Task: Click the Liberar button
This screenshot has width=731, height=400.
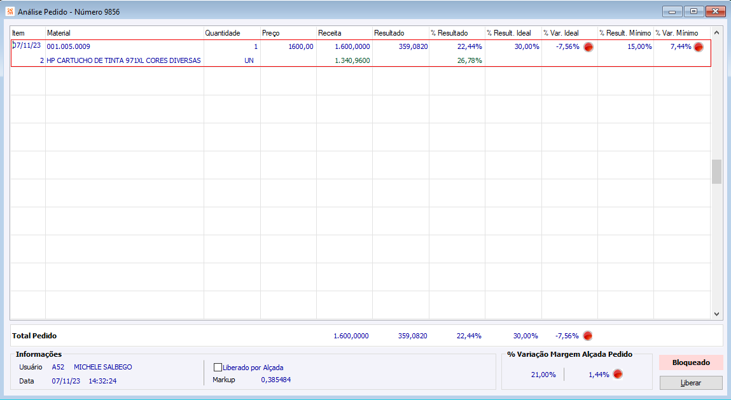Action: pos(690,383)
